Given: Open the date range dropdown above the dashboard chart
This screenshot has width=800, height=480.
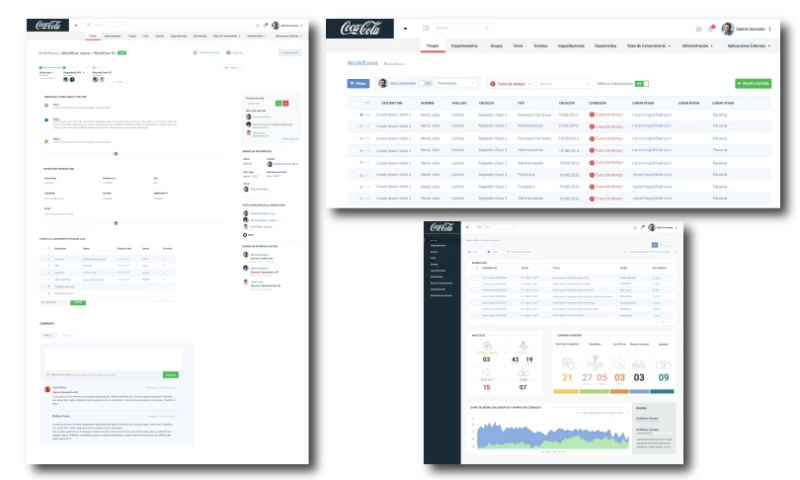Looking at the screenshot, I should (602, 413).
